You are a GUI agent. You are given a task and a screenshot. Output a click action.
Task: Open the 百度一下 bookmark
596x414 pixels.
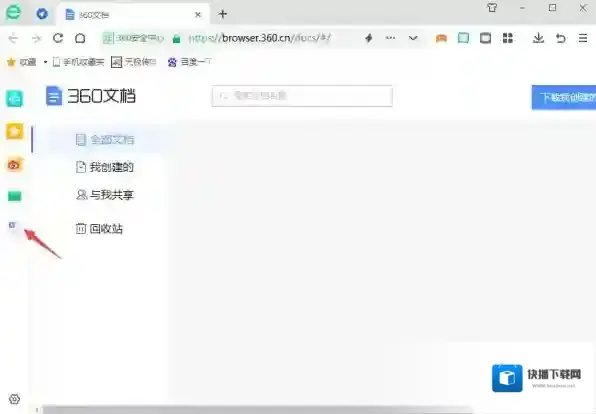189,62
